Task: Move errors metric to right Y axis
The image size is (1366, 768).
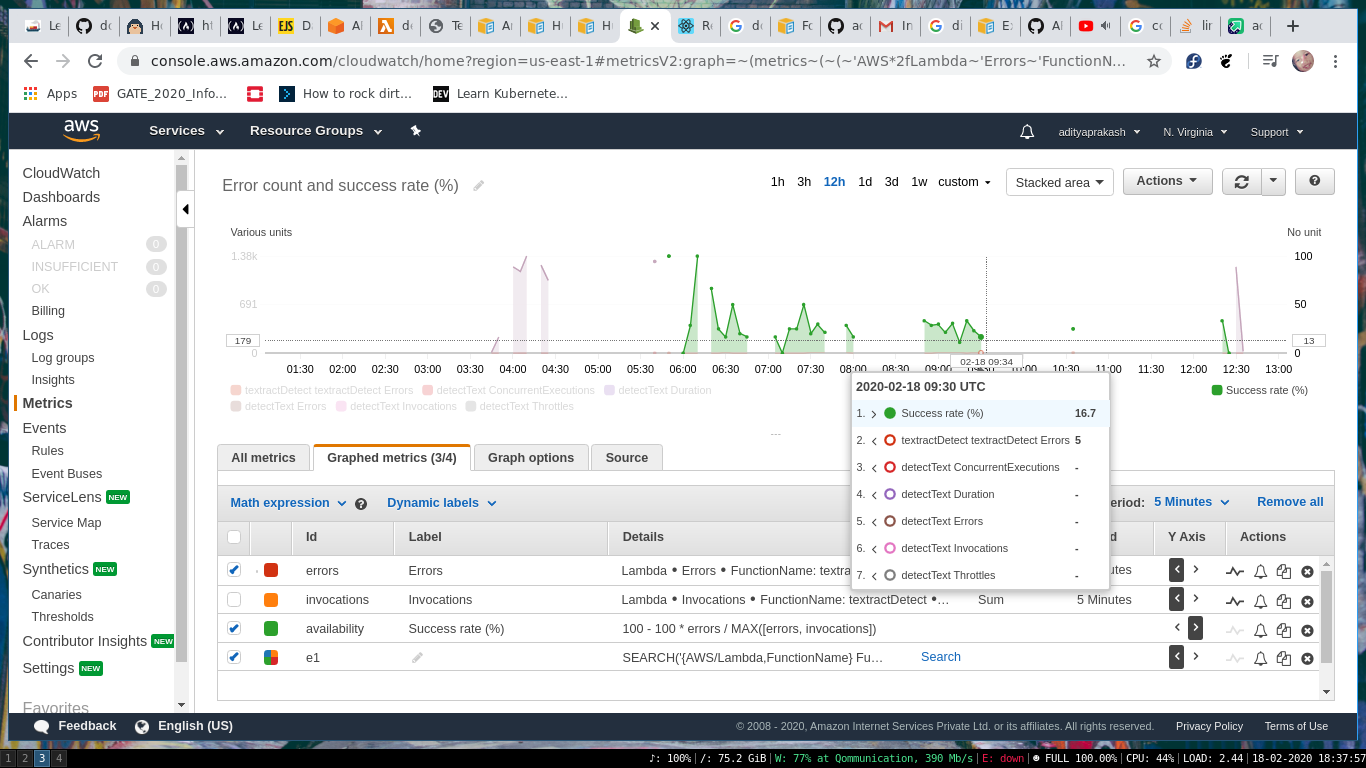Action: pyautogui.click(x=1195, y=570)
